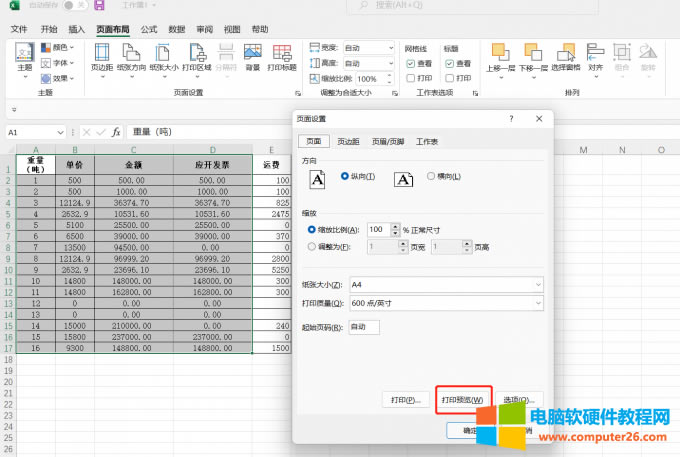
Task: Open the 纸张大小 paper size ribbon icon
Action: [x=162, y=56]
